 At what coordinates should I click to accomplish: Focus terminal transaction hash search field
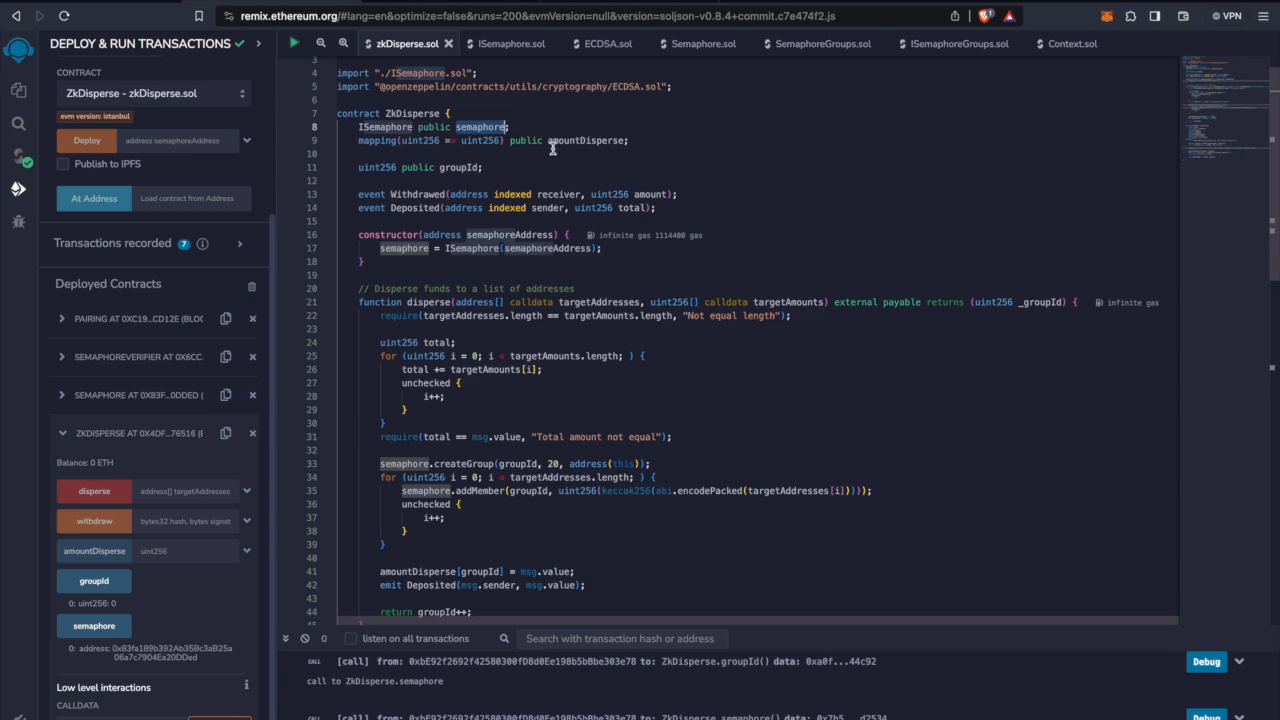(x=620, y=638)
